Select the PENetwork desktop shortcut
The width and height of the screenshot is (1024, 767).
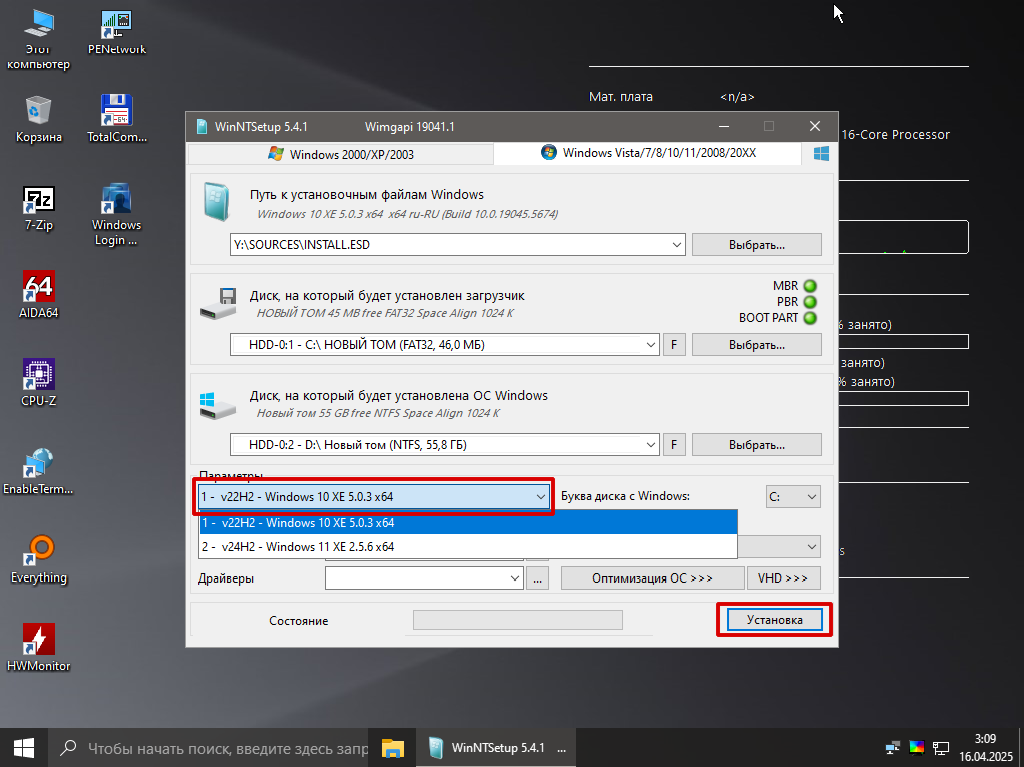(117, 32)
